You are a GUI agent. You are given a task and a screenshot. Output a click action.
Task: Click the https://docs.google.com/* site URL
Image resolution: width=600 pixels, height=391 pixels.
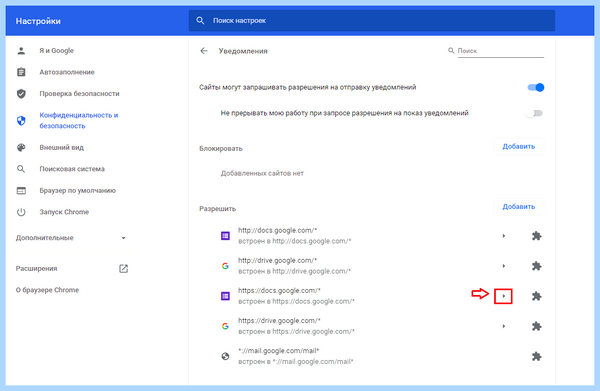(x=279, y=290)
